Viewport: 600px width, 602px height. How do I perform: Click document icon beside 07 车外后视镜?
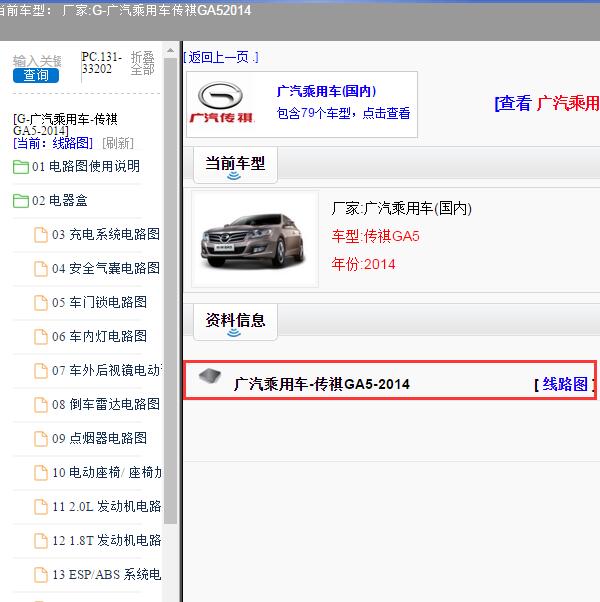[x=41, y=370]
